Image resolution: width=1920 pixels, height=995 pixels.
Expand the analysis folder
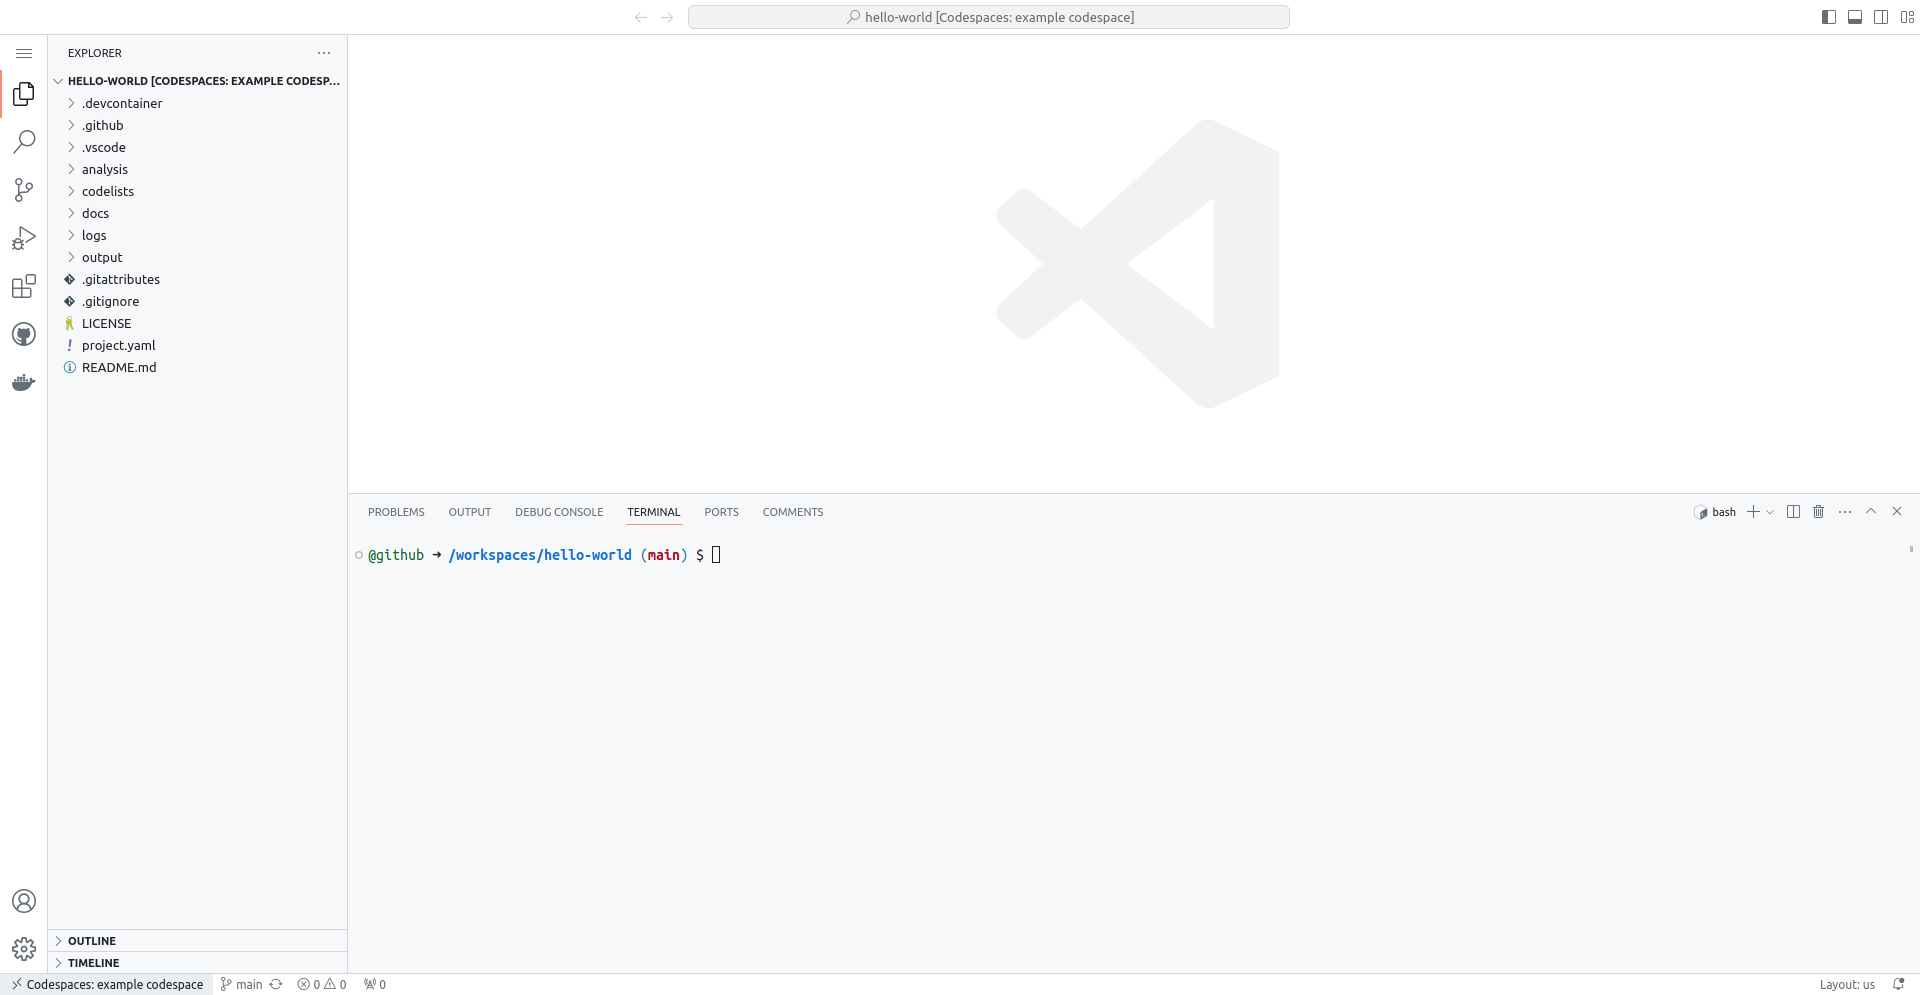pyautogui.click(x=198, y=169)
